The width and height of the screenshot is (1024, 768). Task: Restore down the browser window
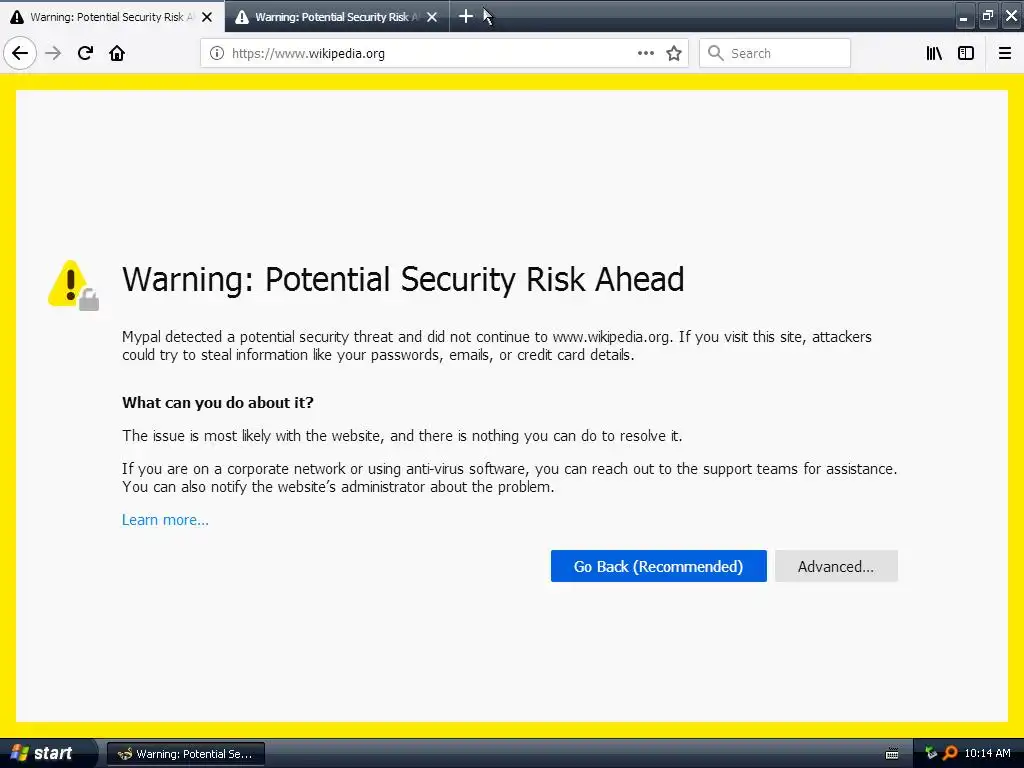987,16
